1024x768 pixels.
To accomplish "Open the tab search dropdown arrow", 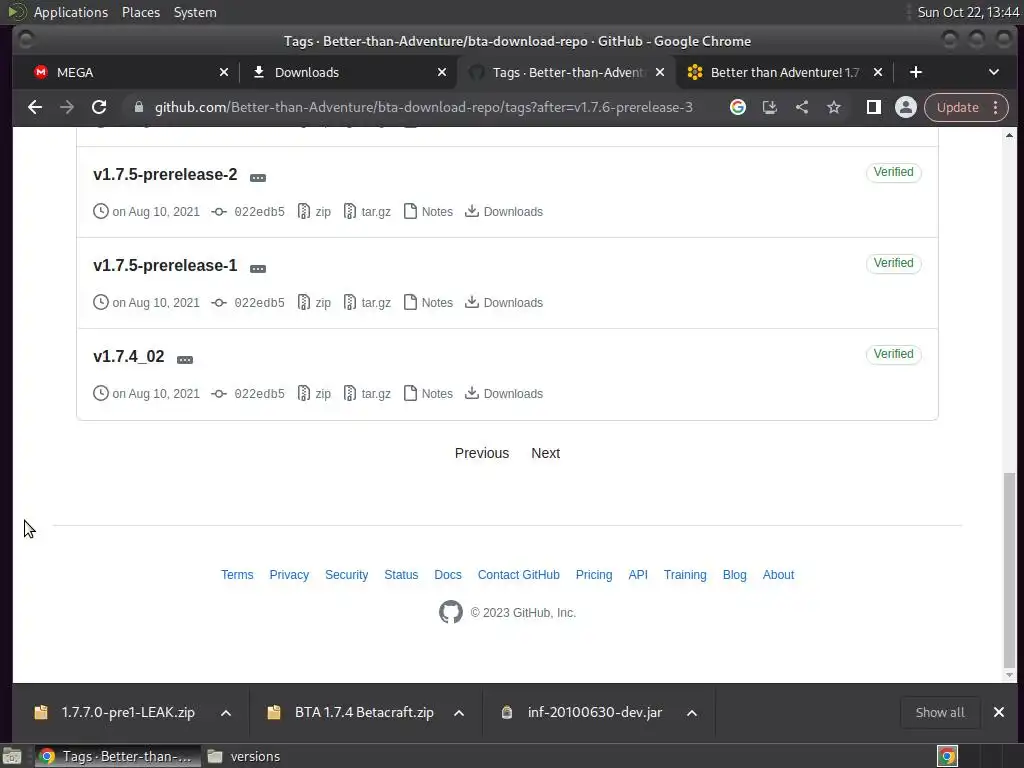I will pyautogui.click(x=993, y=72).
